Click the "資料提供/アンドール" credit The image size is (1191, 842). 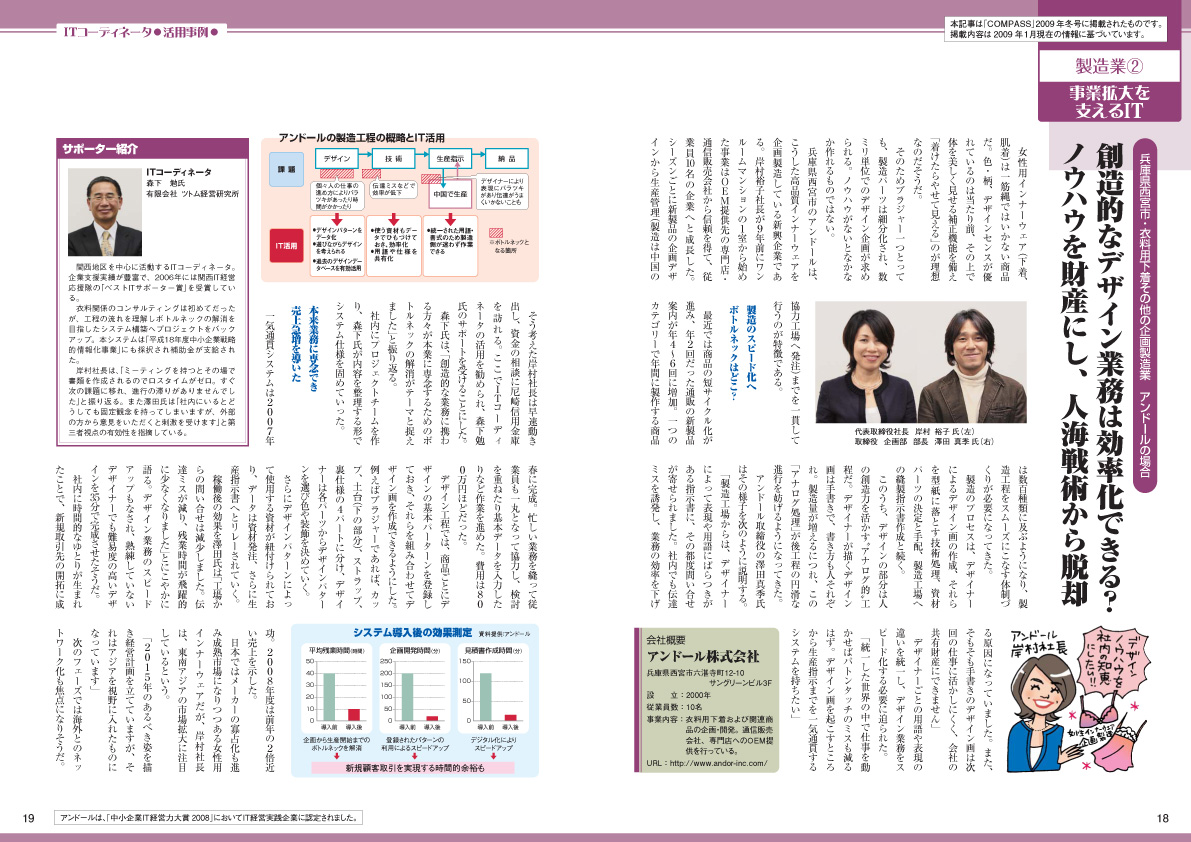pyautogui.click(x=504, y=633)
